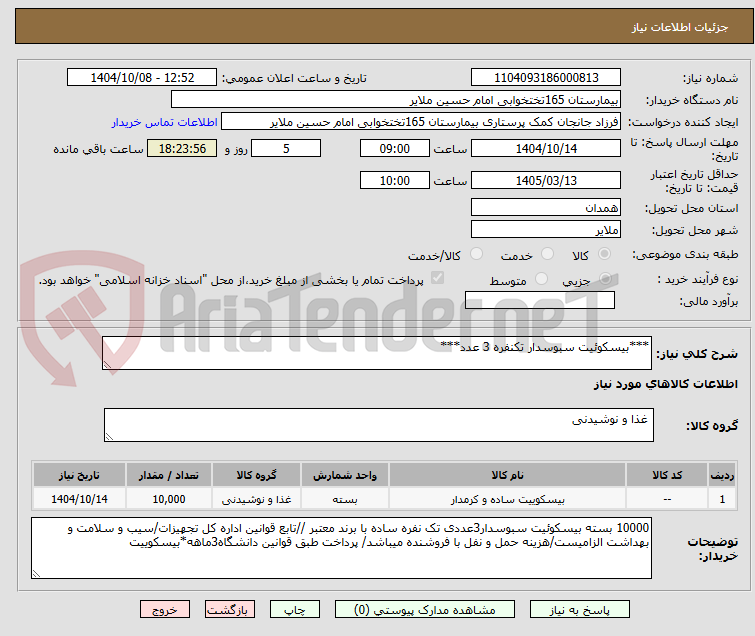This screenshot has width=755, height=636.
Task: Click the empty برآورد مالی field
Action: 540,300
